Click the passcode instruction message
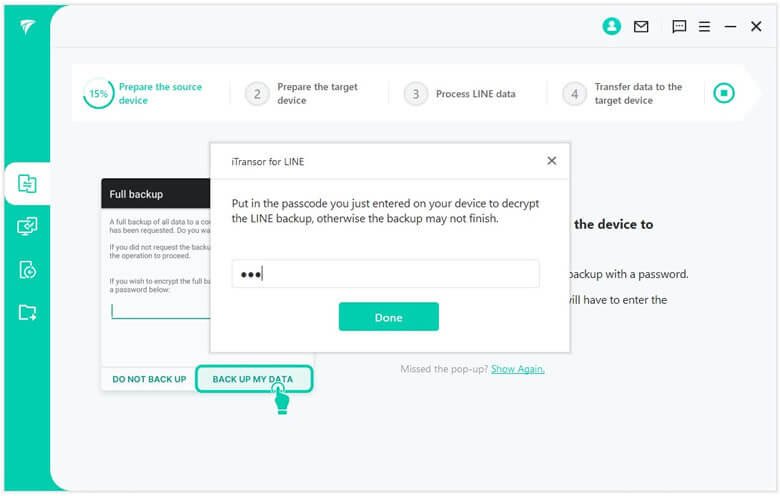780x496 pixels. [x=386, y=211]
